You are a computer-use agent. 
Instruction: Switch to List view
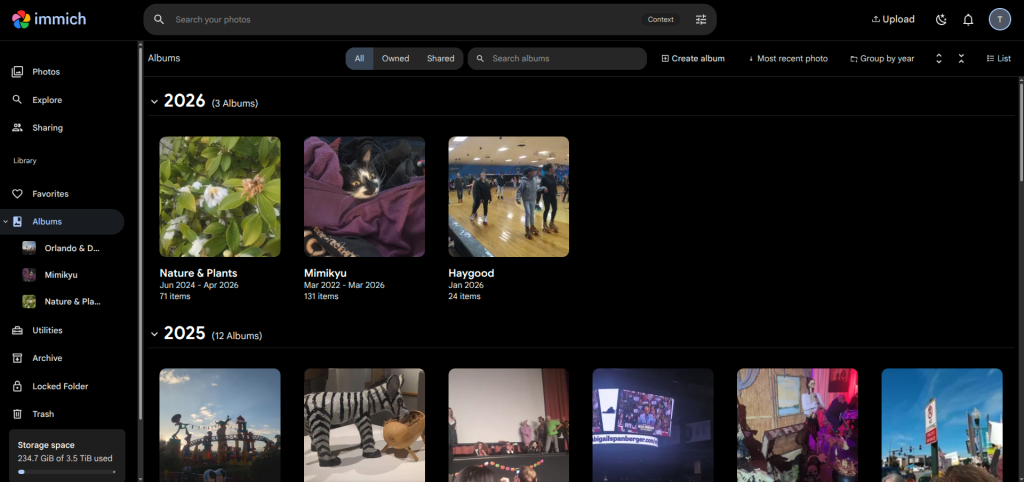(998, 59)
